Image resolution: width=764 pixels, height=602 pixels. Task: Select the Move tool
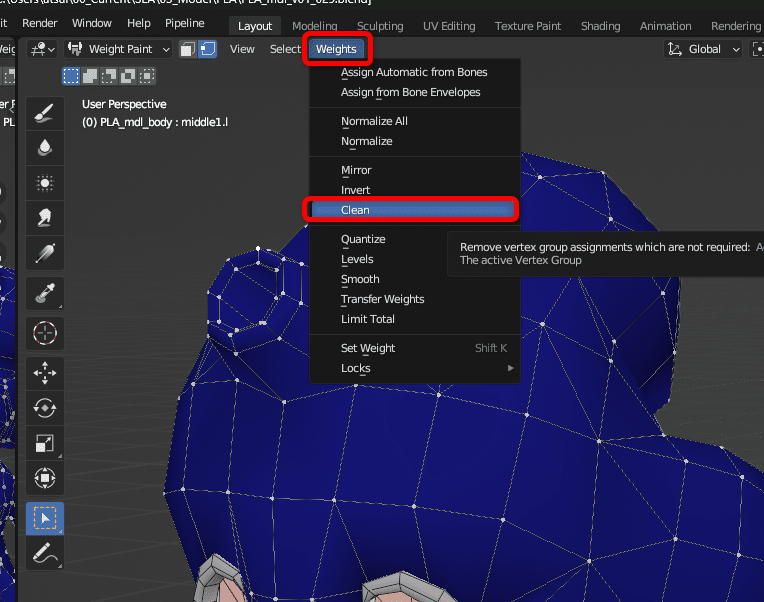click(x=45, y=373)
